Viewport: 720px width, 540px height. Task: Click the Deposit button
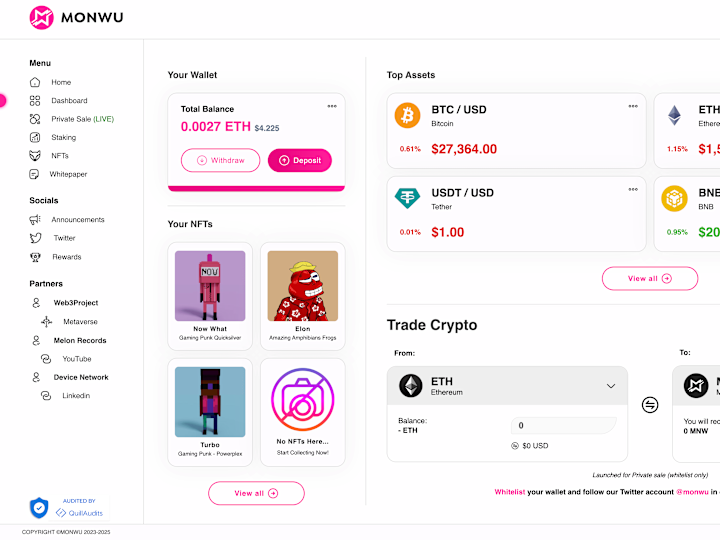click(300, 160)
